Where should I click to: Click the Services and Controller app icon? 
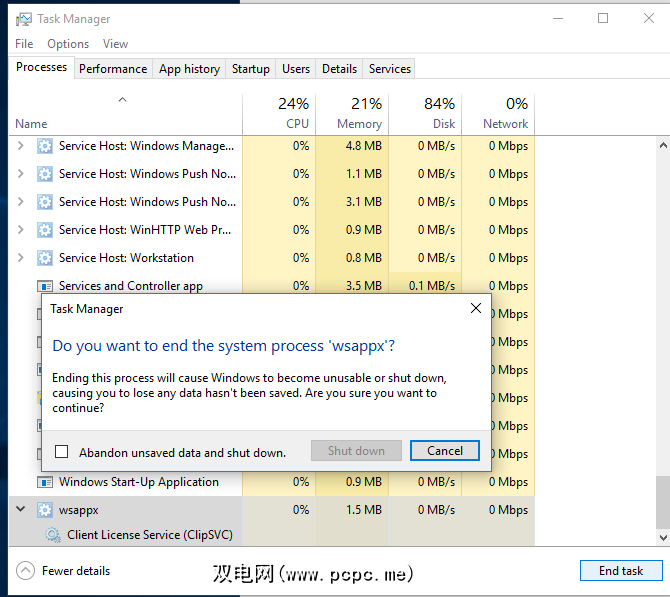(45, 286)
